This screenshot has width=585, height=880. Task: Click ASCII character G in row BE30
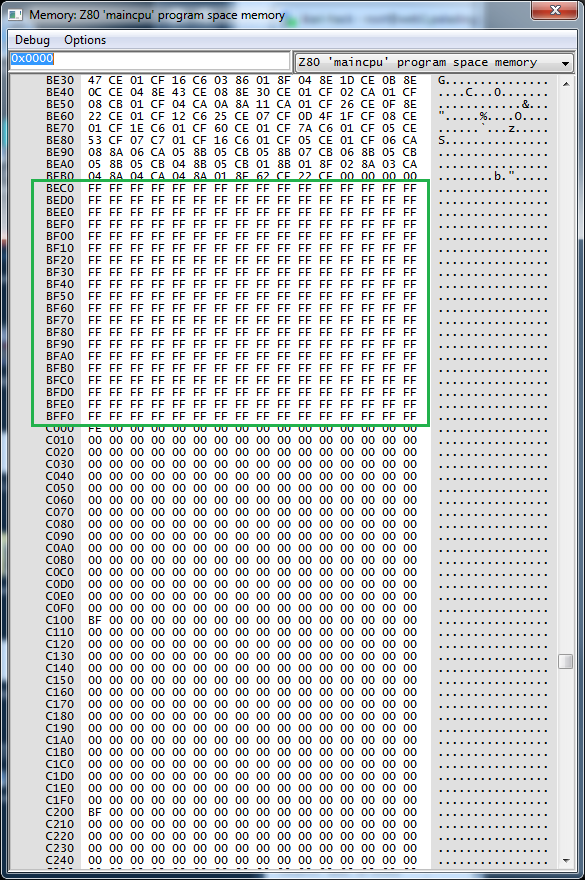(442, 80)
